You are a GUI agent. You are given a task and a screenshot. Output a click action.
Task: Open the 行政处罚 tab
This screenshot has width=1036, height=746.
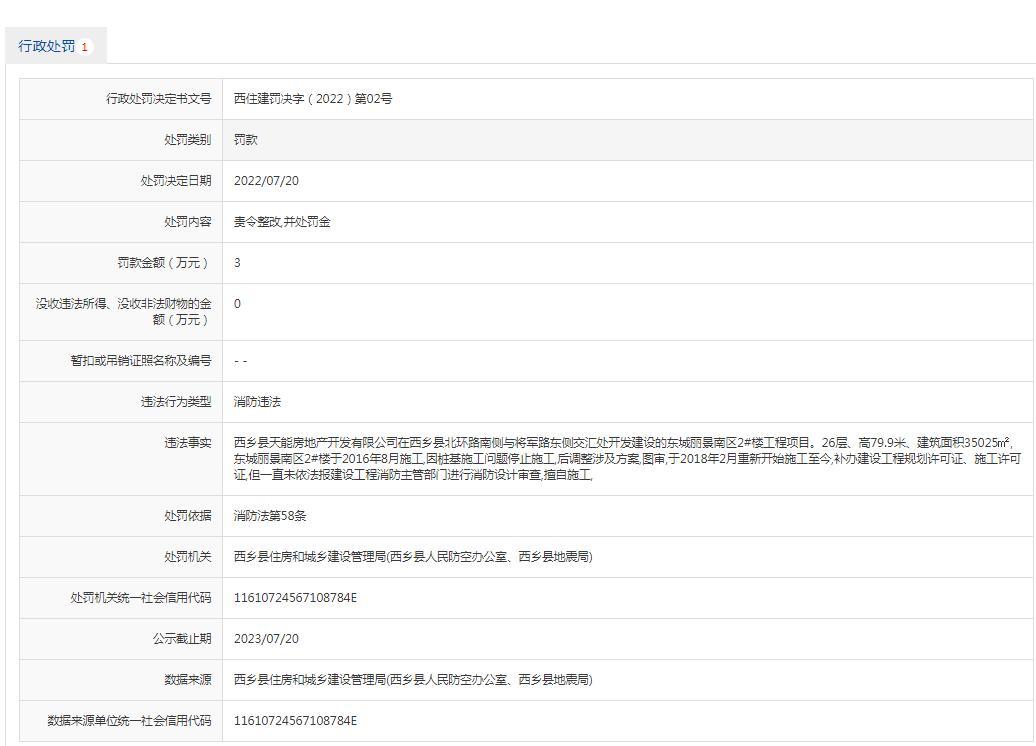pyautogui.click(x=56, y=46)
